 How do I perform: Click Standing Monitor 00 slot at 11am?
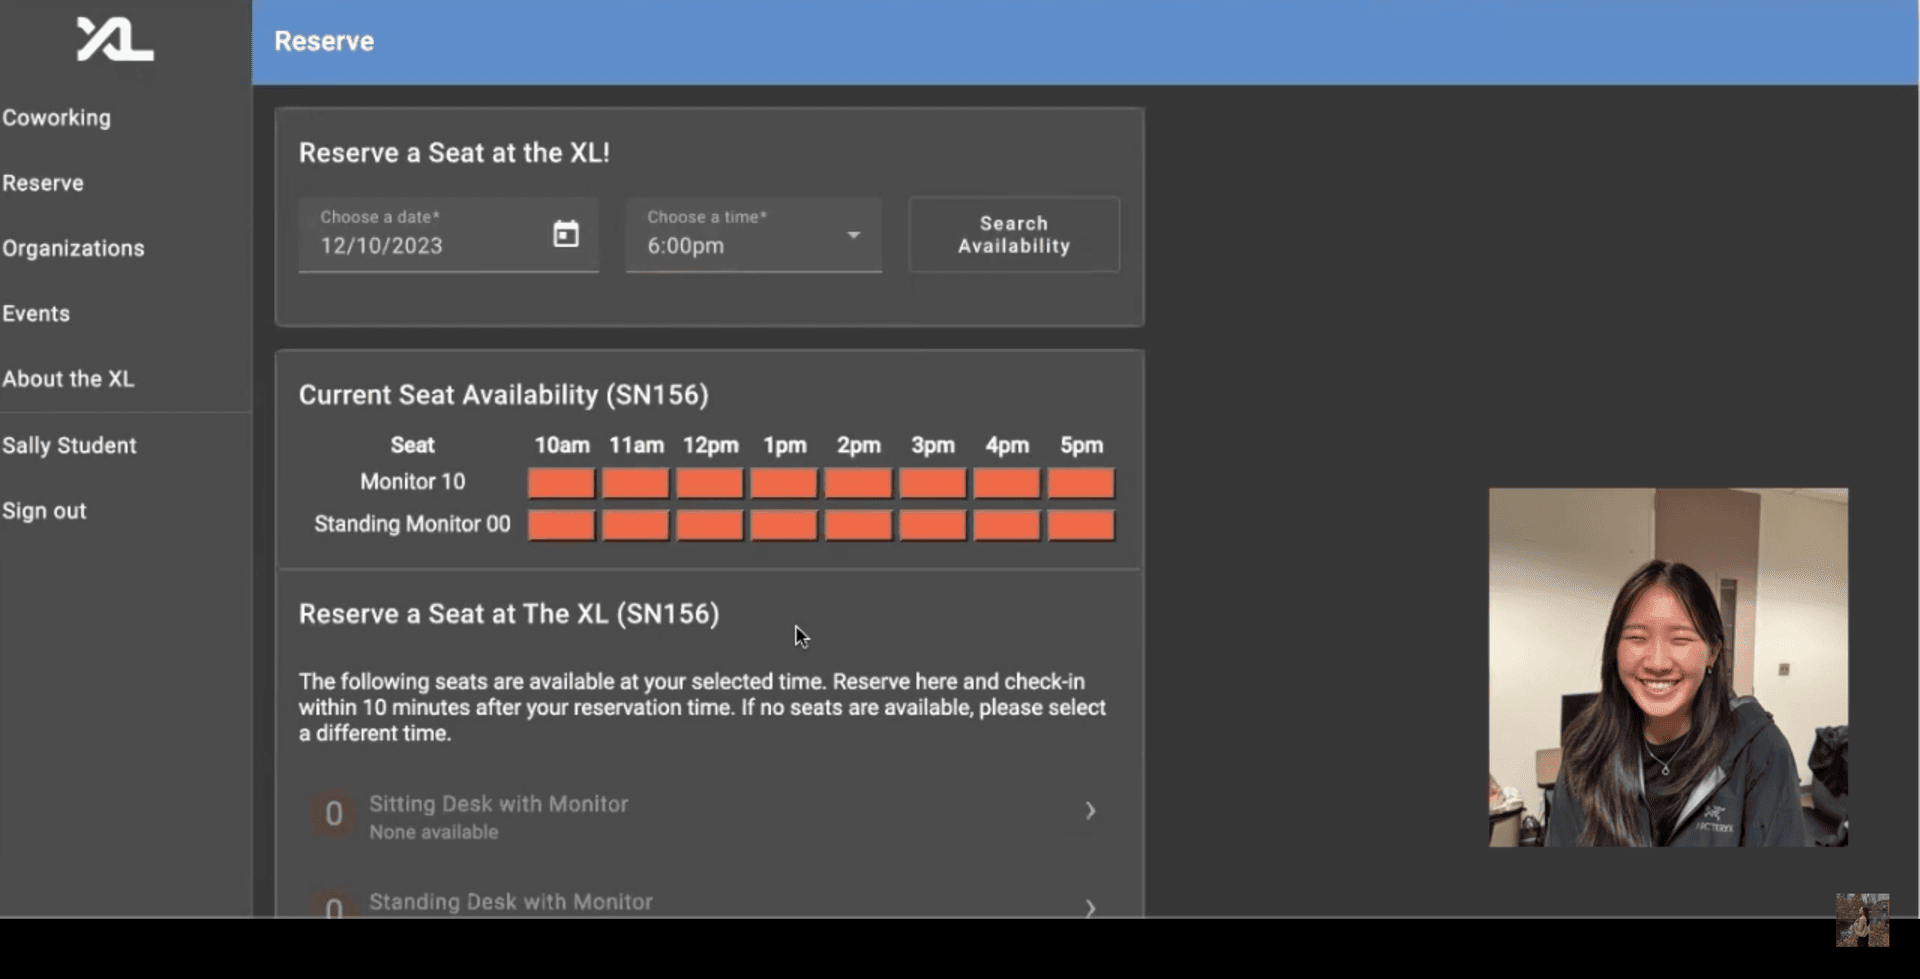(x=635, y=525)
